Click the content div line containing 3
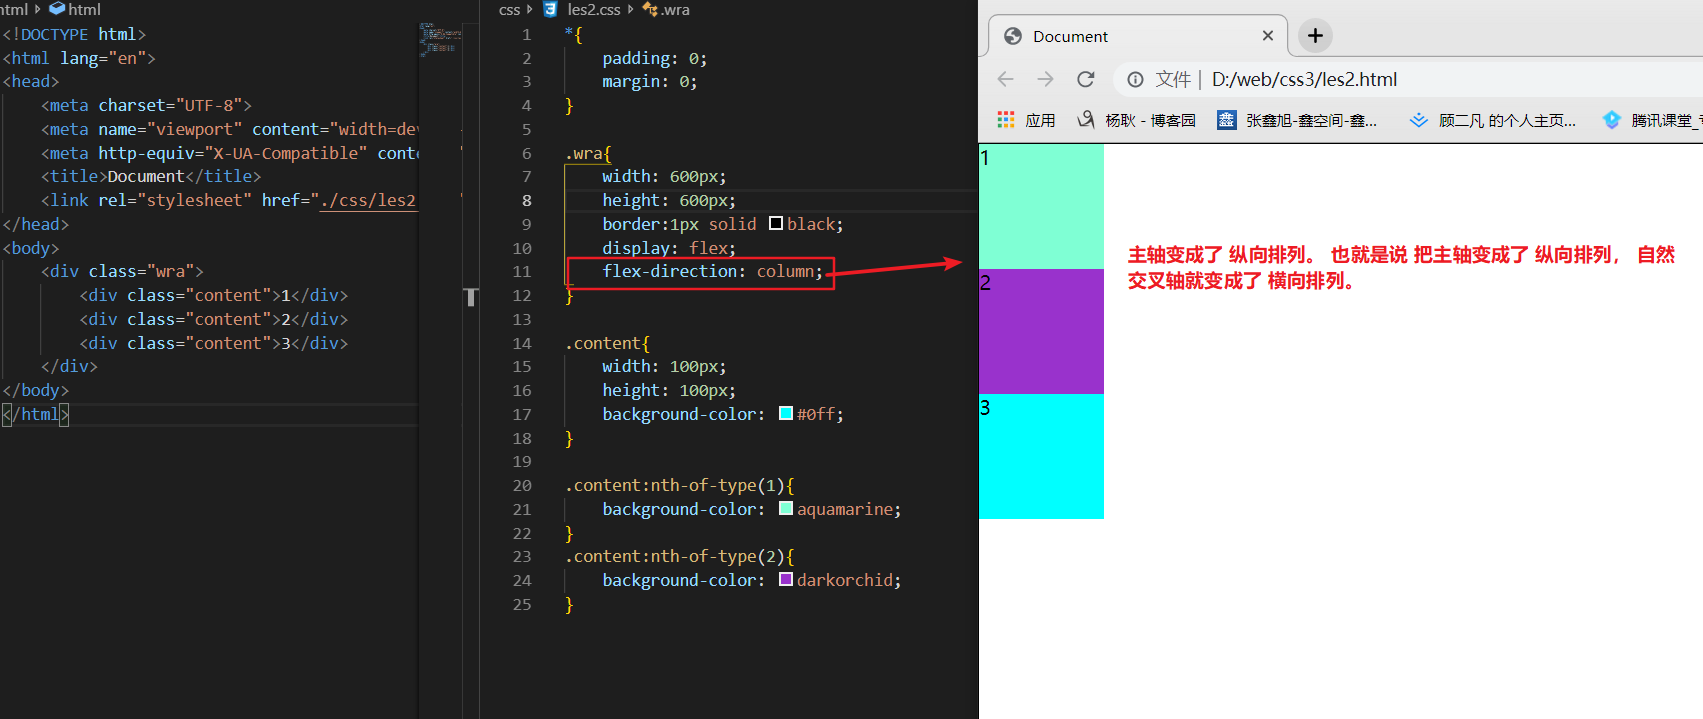This screenshot has height=719, width=1703. (x=214, y=343)
